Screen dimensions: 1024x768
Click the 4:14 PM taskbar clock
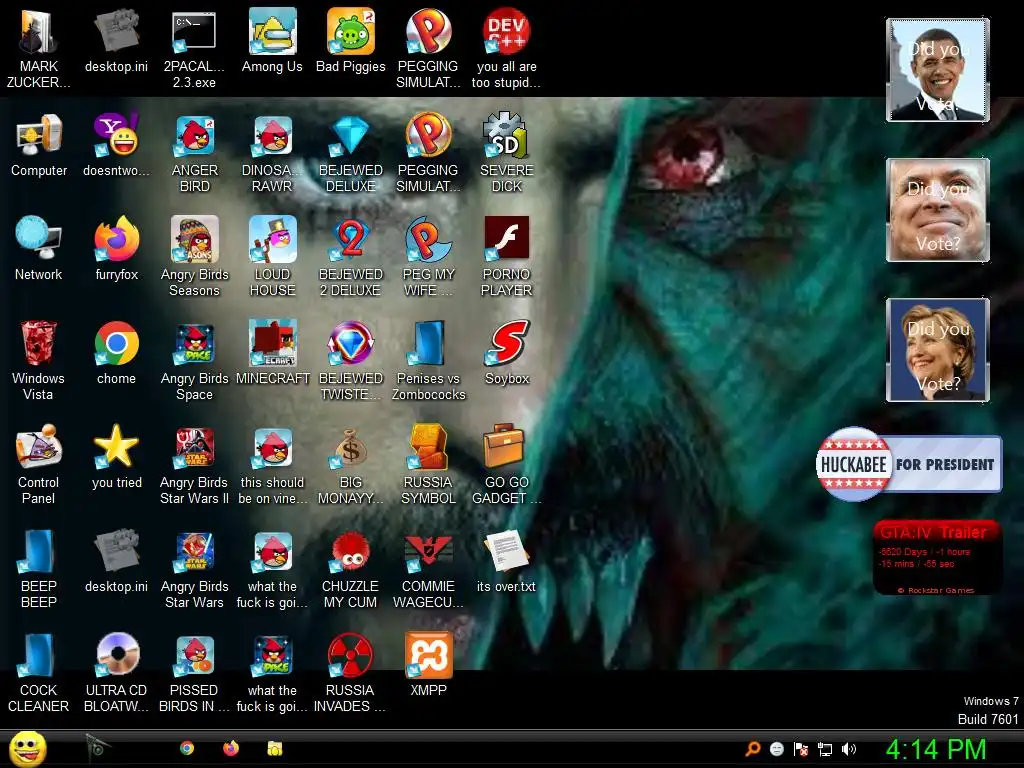point(935,750)
